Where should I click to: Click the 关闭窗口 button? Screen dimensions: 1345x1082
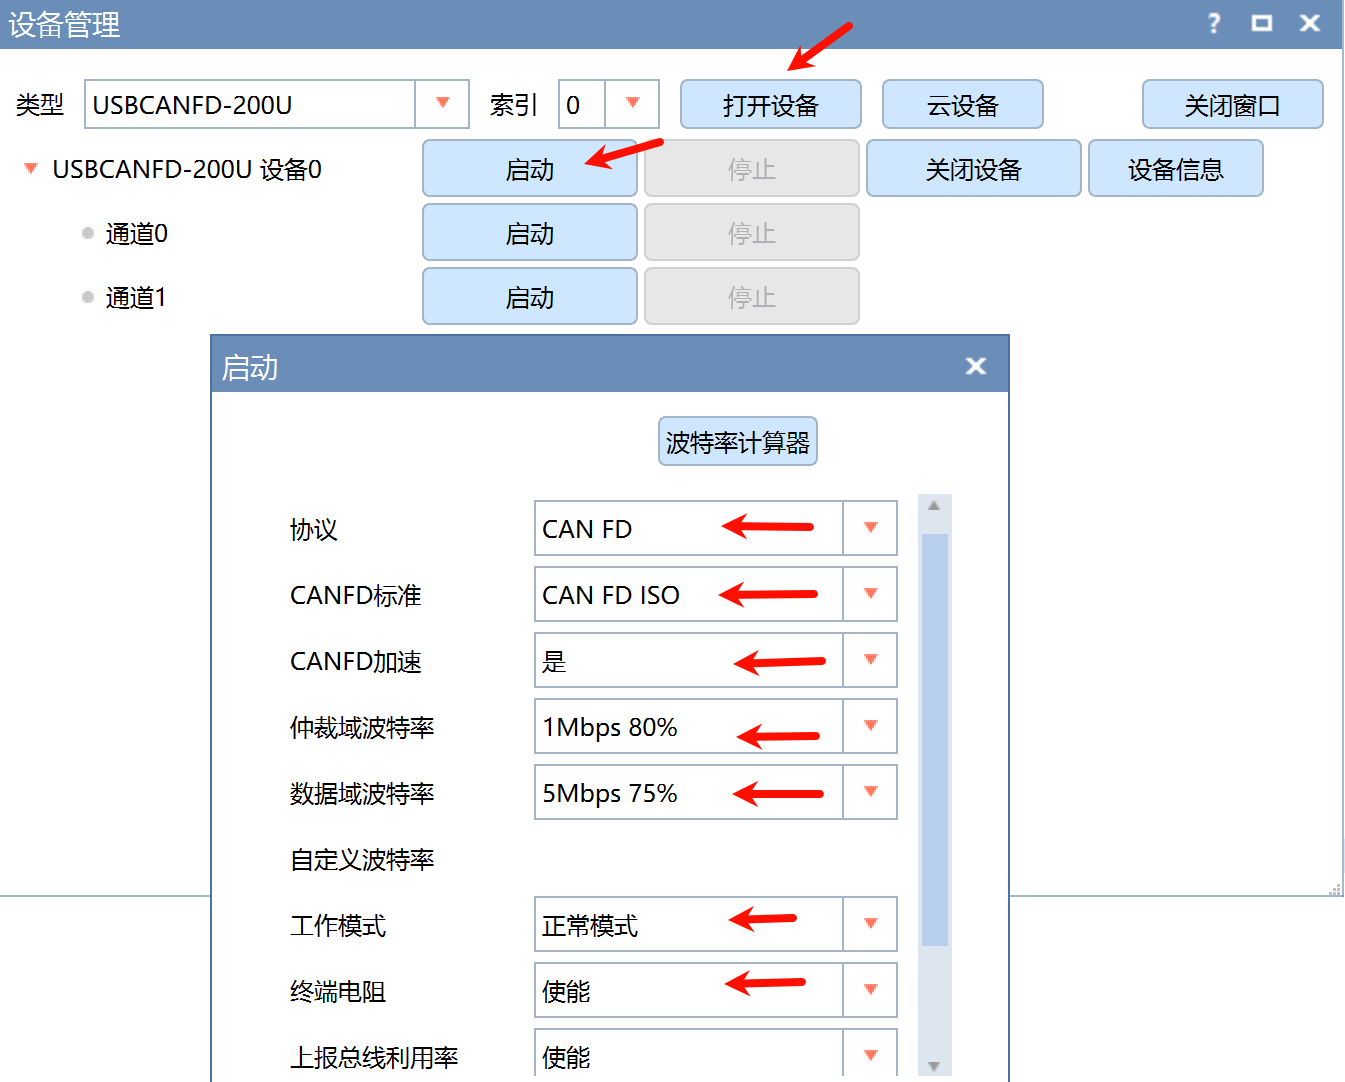(x=1233, y=104)
